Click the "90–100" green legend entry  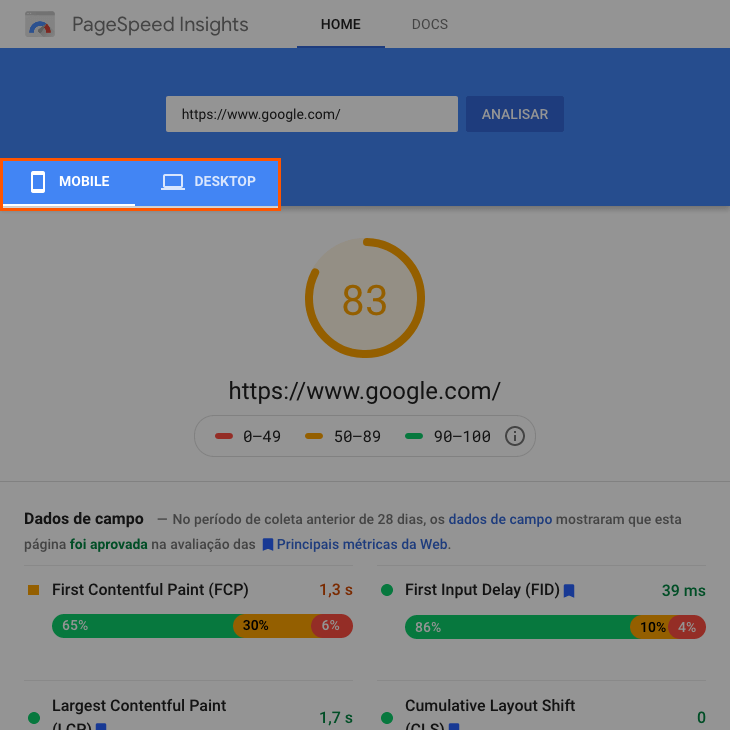tap(447, 436)
